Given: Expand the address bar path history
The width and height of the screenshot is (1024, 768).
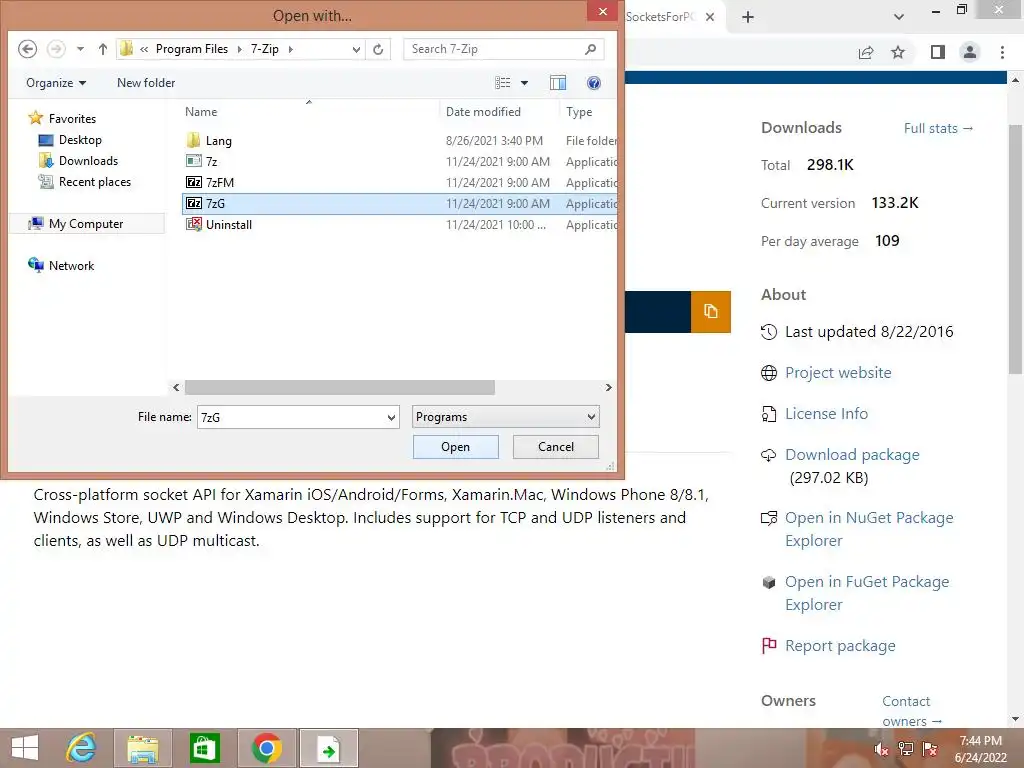Looking at the screenshot, I should [356, 49].
